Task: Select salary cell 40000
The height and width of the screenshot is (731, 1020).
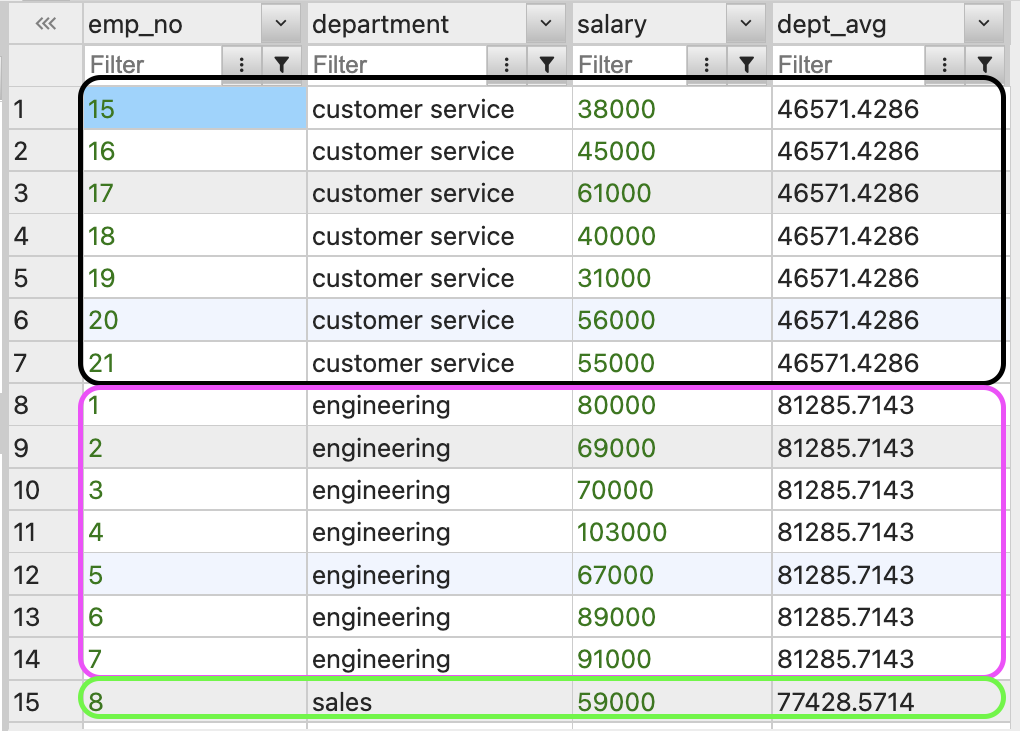Action: [672, 235]
